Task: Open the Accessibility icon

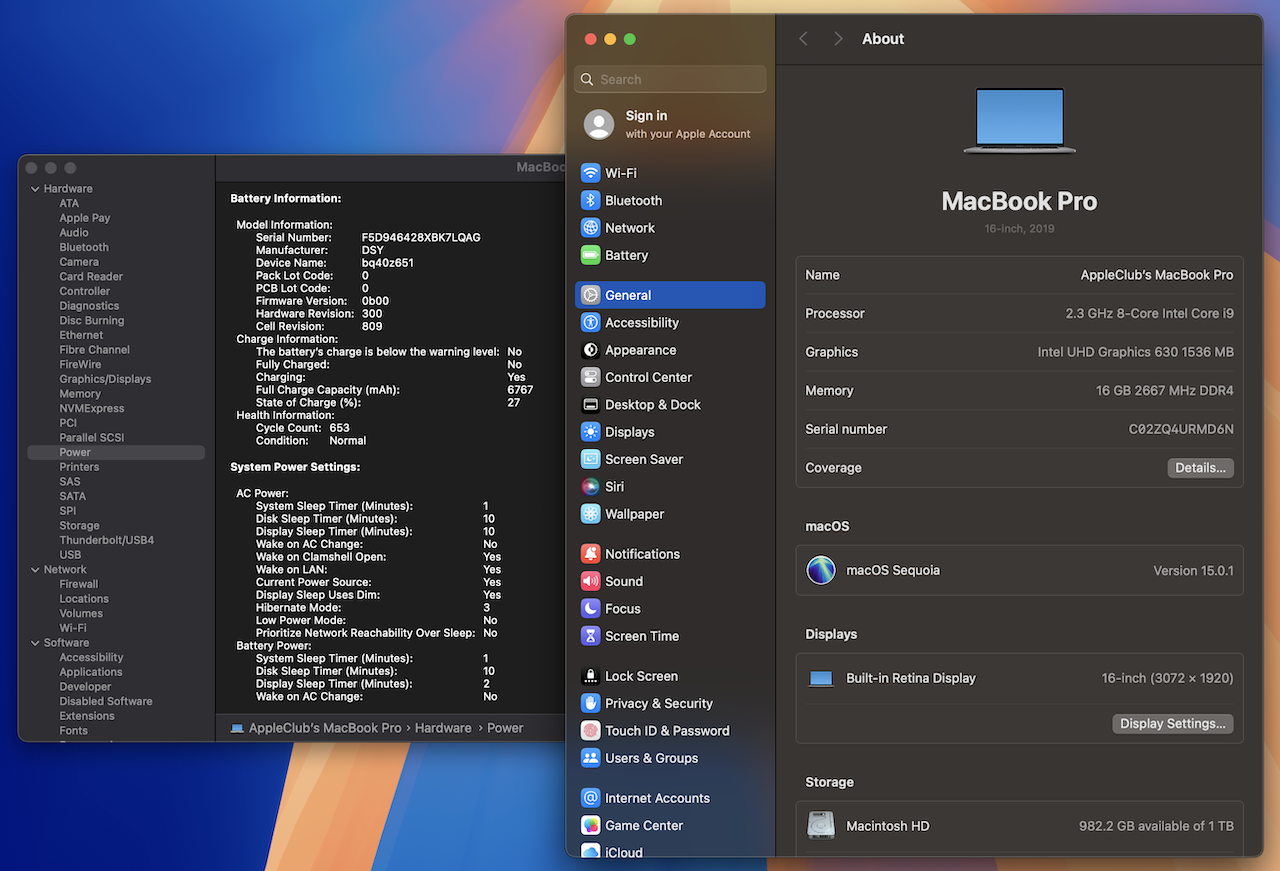Action: (590, 322)
